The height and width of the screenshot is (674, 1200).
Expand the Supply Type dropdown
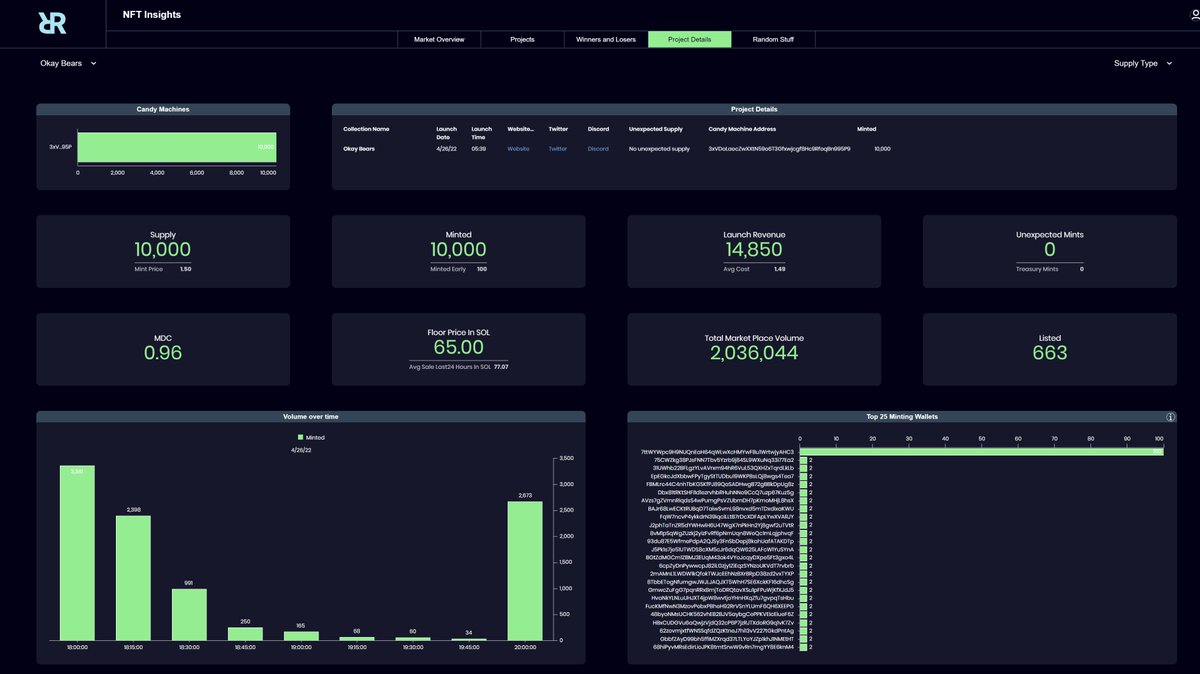[1142, 63]
